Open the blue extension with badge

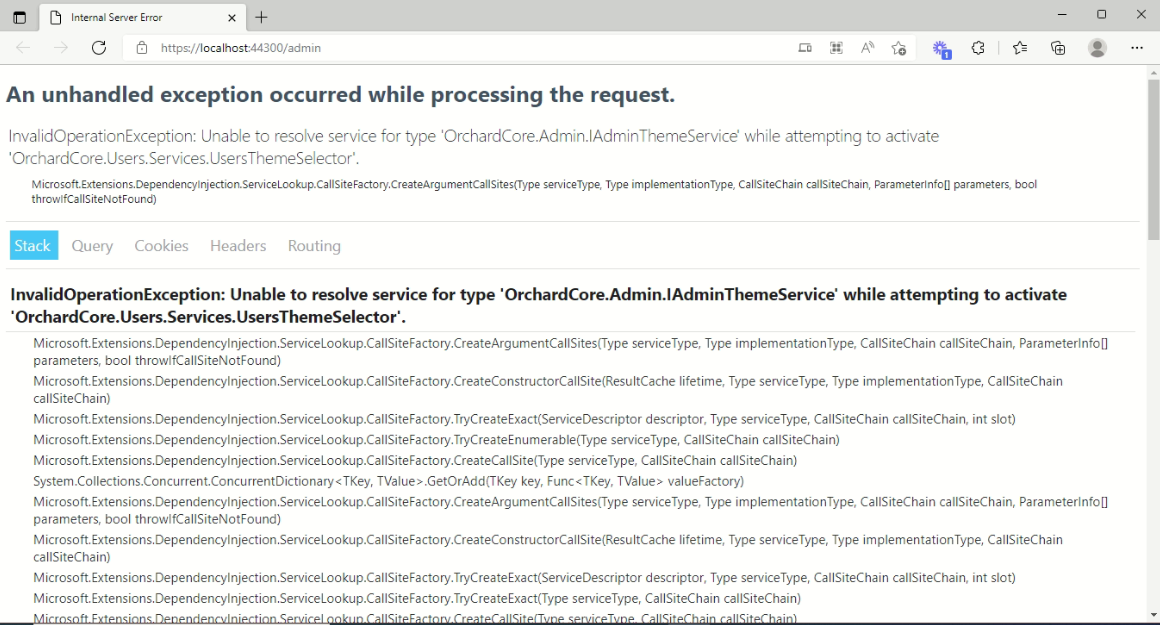(941, 49)
